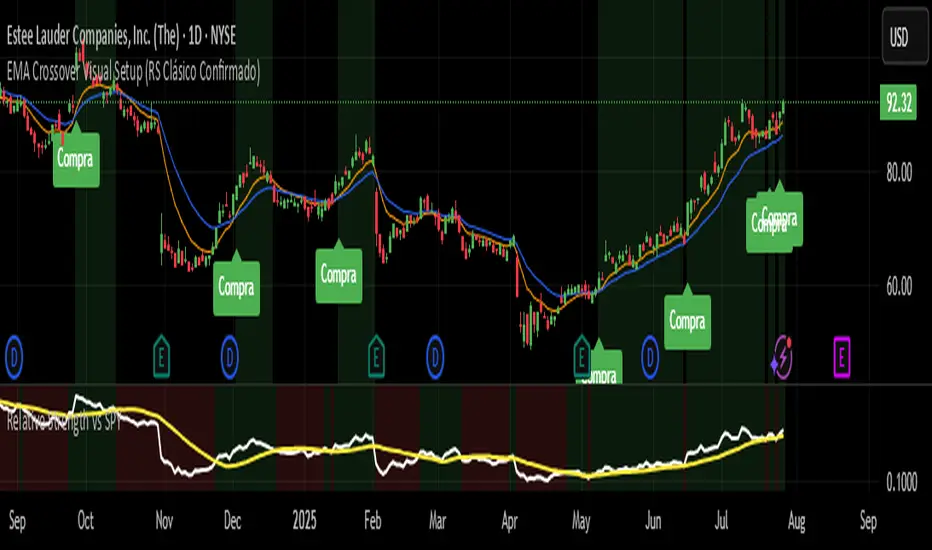This screenshot has width=932, height=550.
Task: Click the Compra signal label in mid-January
Action: pos(339,274)
